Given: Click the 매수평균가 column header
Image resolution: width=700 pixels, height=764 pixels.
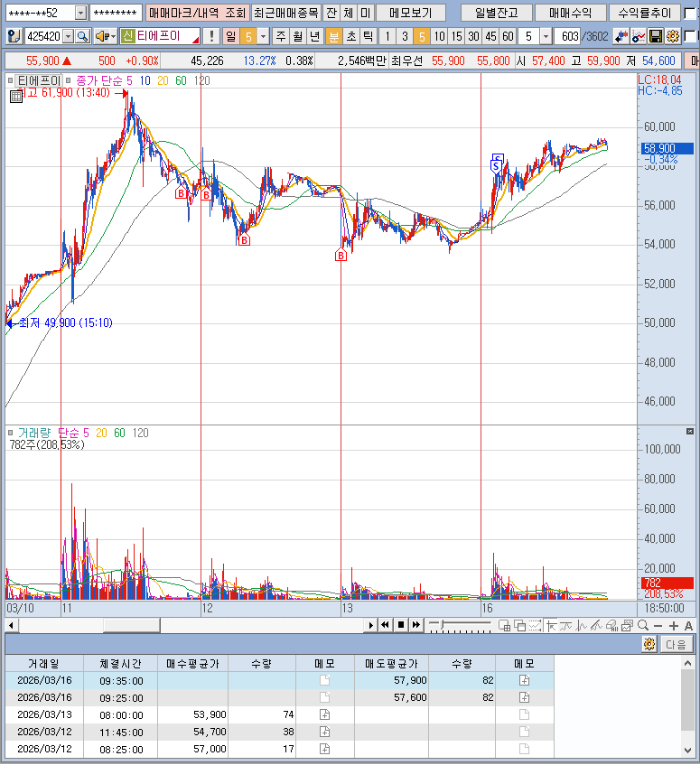Looking at the screenshot, I should [193, 664].
